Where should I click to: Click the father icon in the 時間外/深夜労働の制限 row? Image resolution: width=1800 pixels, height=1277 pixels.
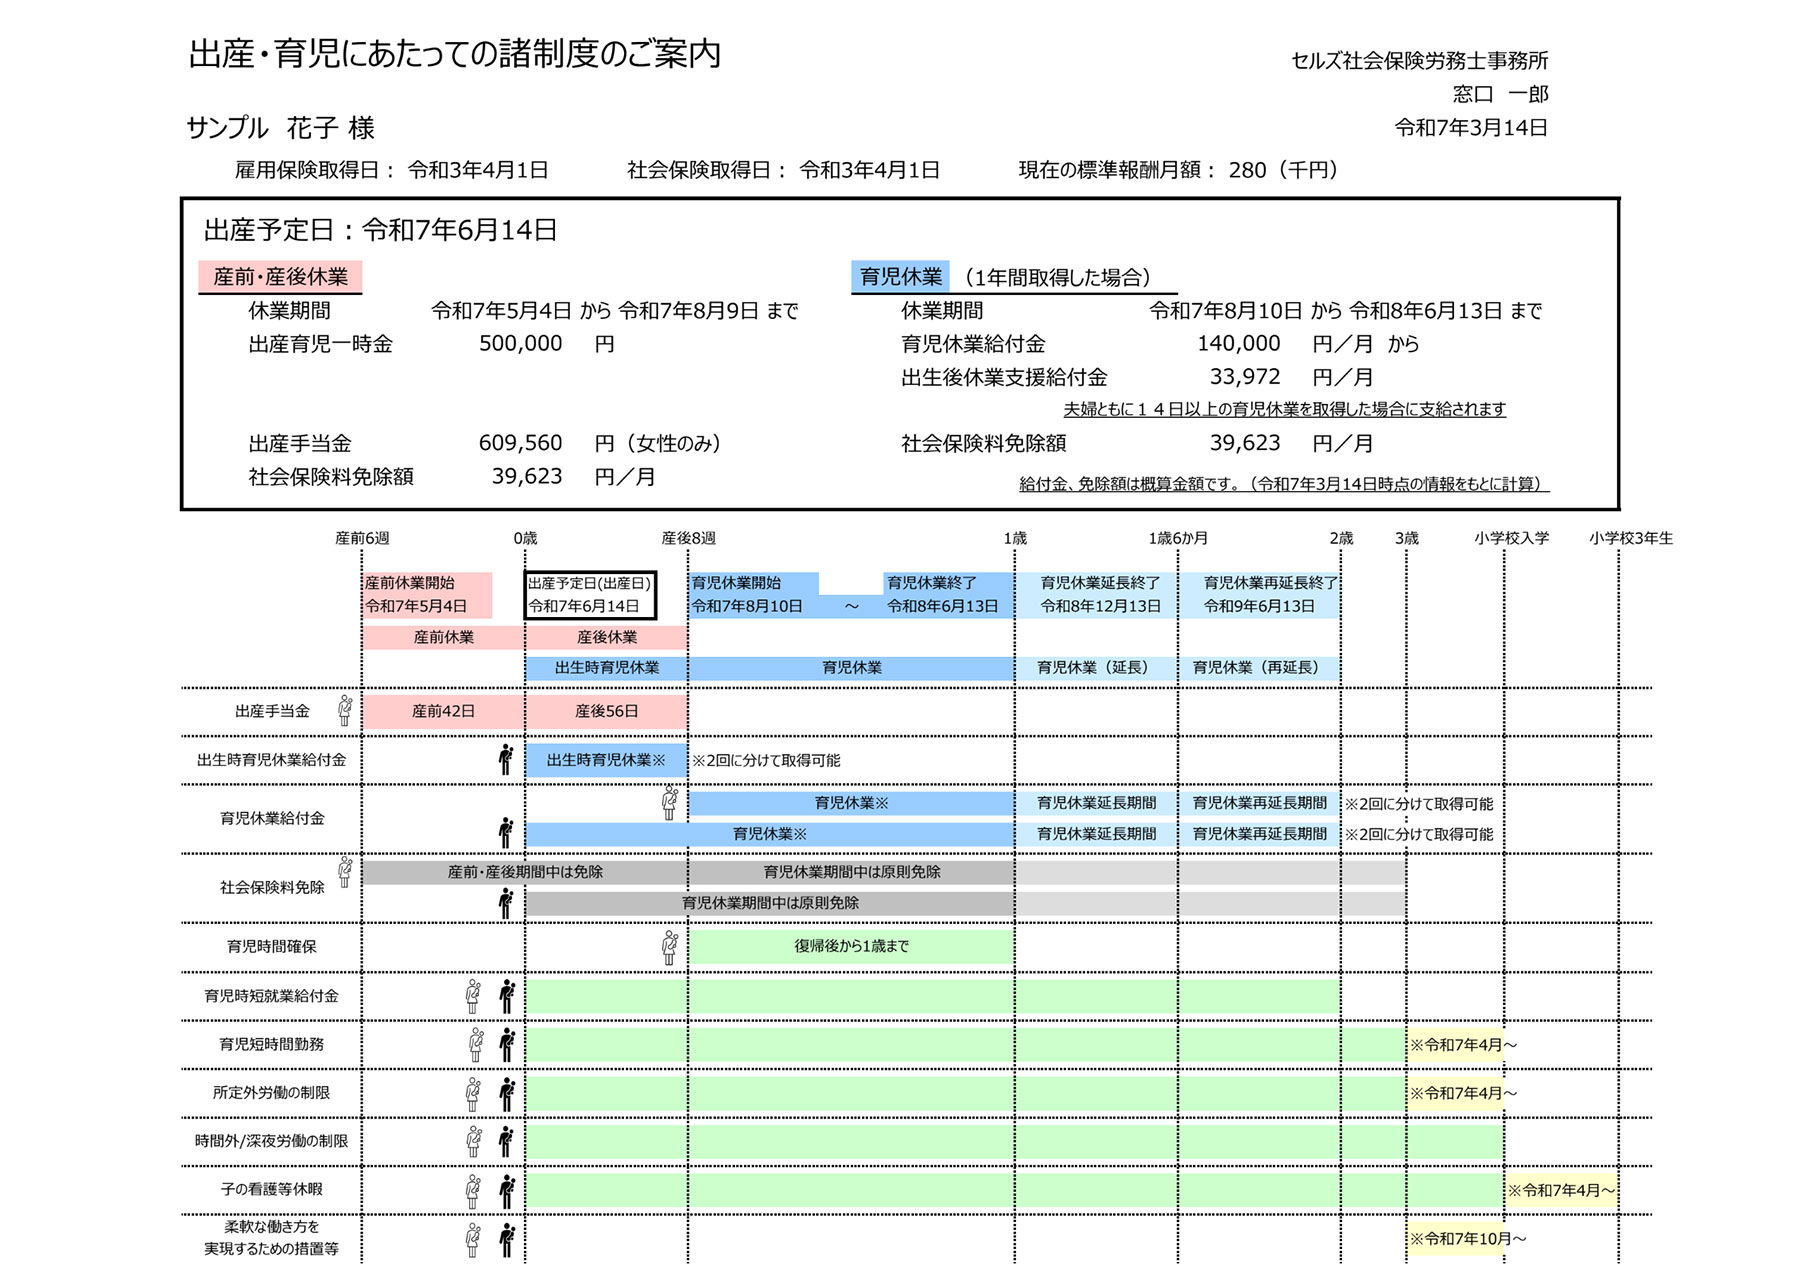[507, 1141]
